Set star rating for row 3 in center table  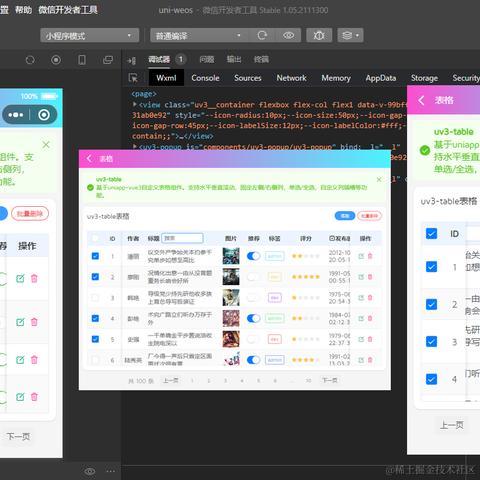pyautogui.click(x=306, y=298)
